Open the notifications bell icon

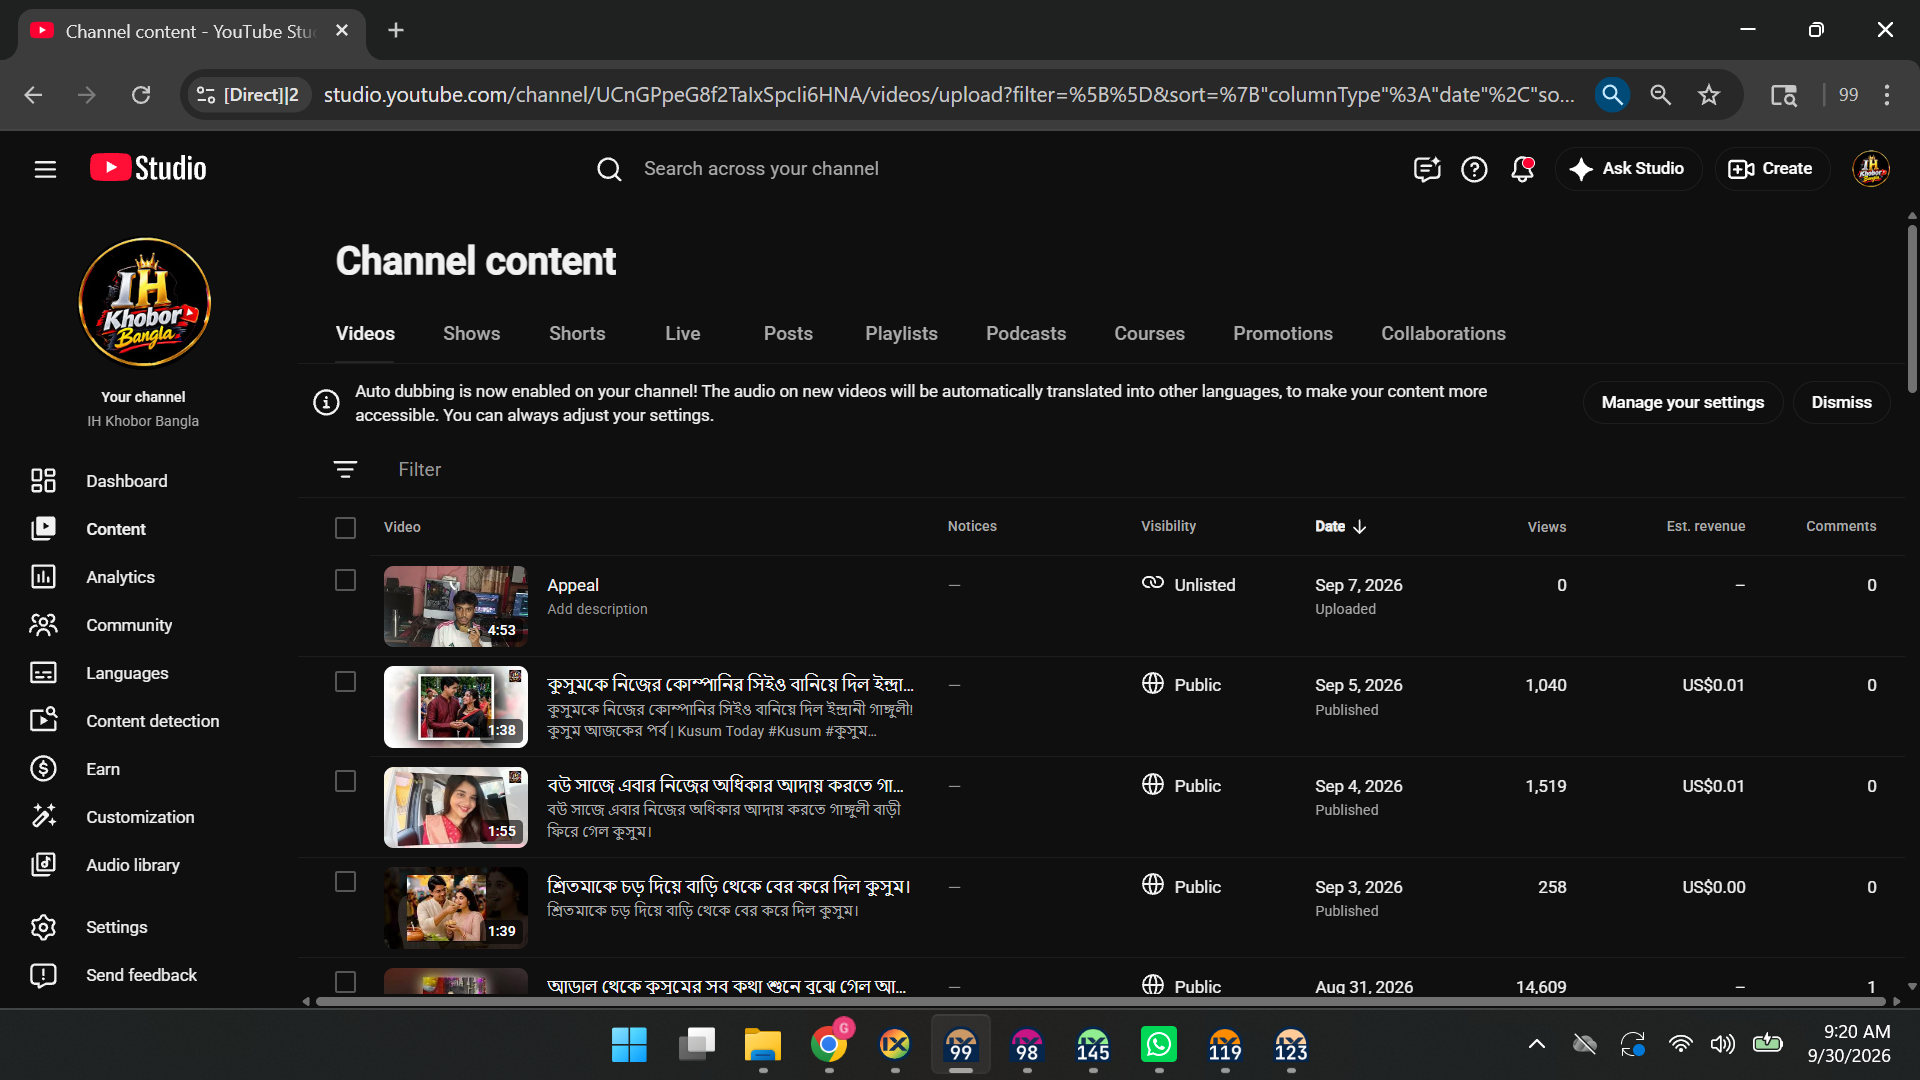click(x=1523, y=169)
